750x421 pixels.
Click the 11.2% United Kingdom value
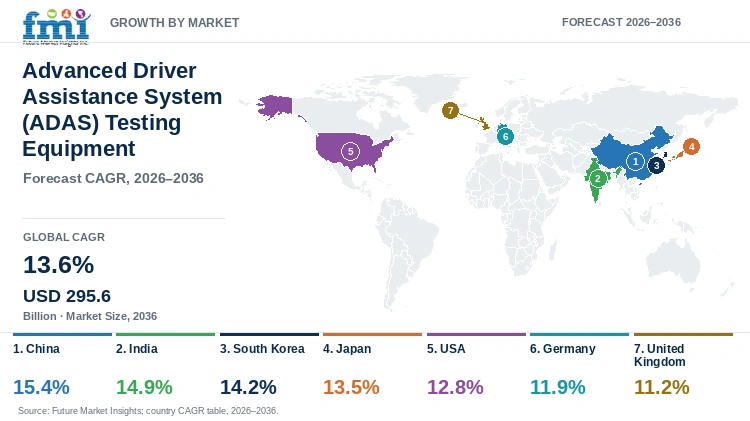tap(662, 387)
